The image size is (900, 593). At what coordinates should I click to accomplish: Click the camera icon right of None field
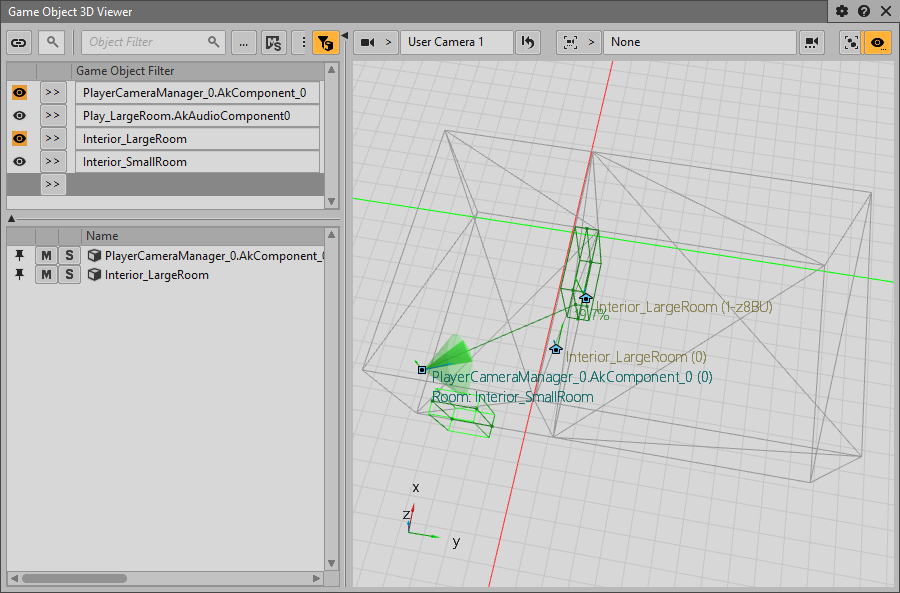(811, 42)
